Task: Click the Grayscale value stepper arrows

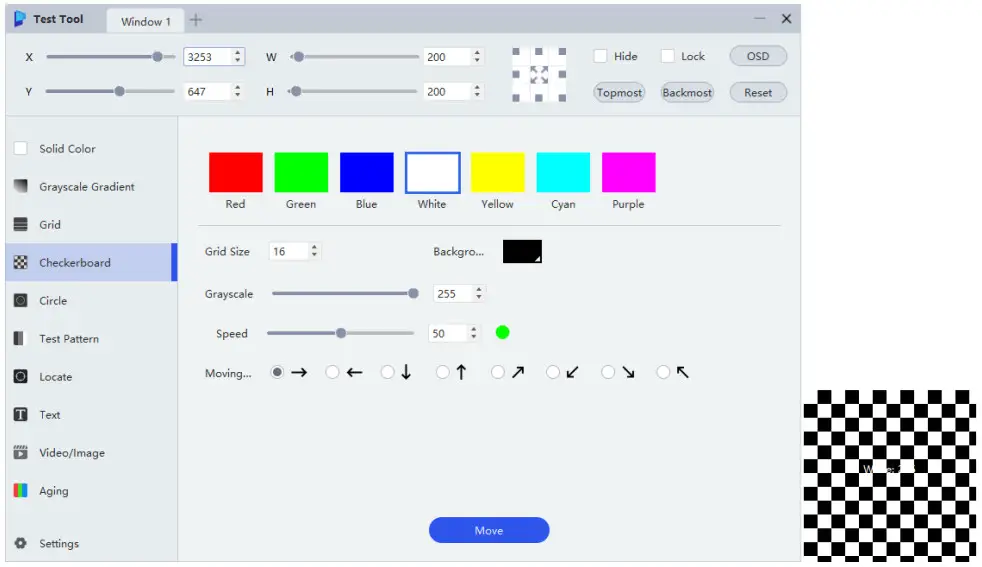Action: [478, 293]
